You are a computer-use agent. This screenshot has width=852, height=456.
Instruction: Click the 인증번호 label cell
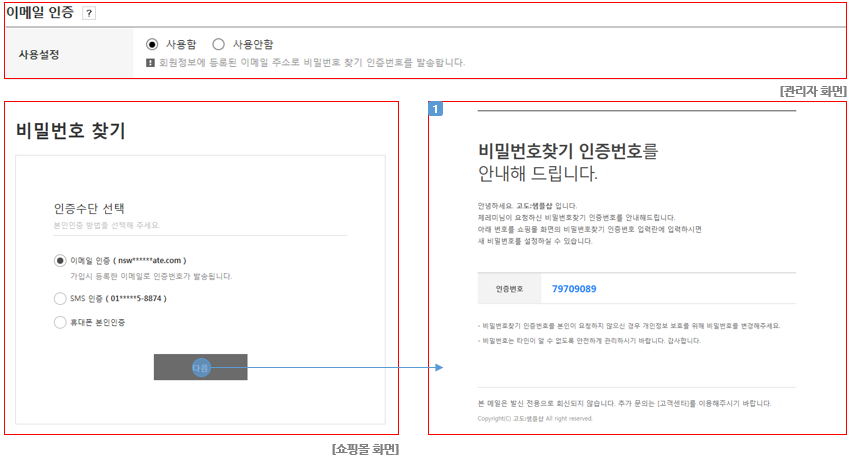coord(509,289)
